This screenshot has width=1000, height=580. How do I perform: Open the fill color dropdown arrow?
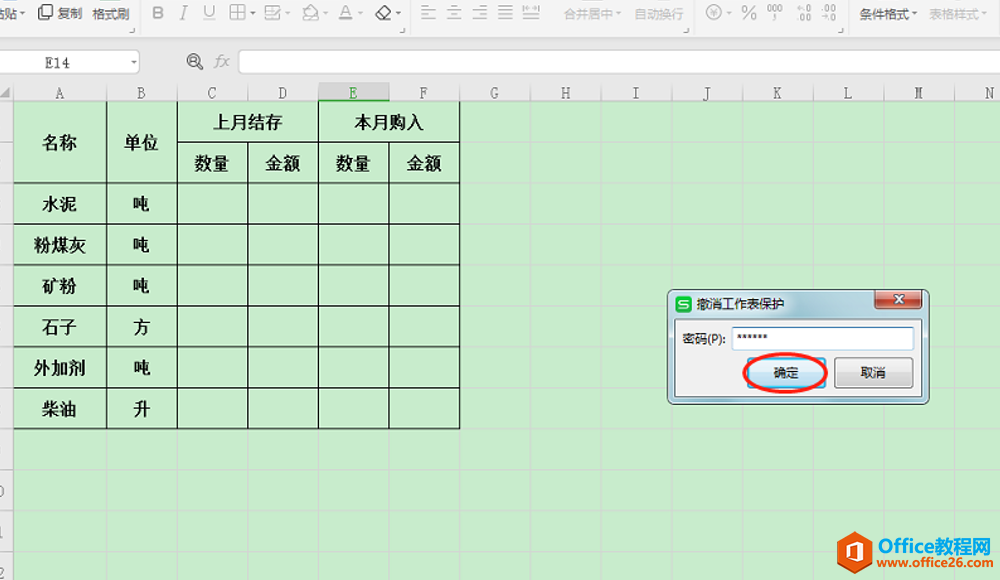pyautogui.click(x=325, y=13)
